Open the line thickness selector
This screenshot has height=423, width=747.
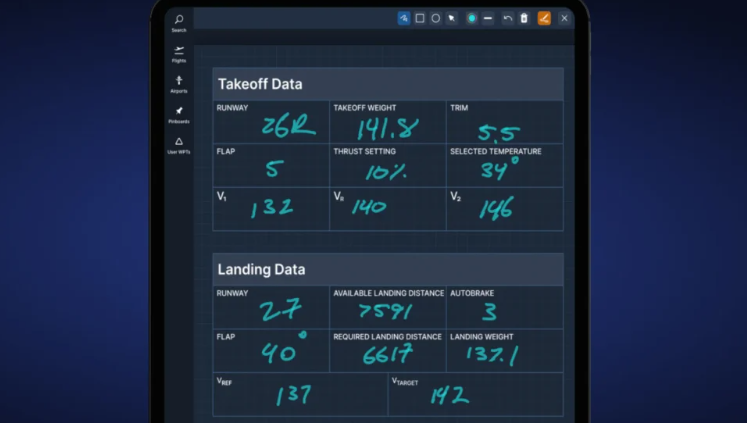pyautogui.click(x=488, y=18)
